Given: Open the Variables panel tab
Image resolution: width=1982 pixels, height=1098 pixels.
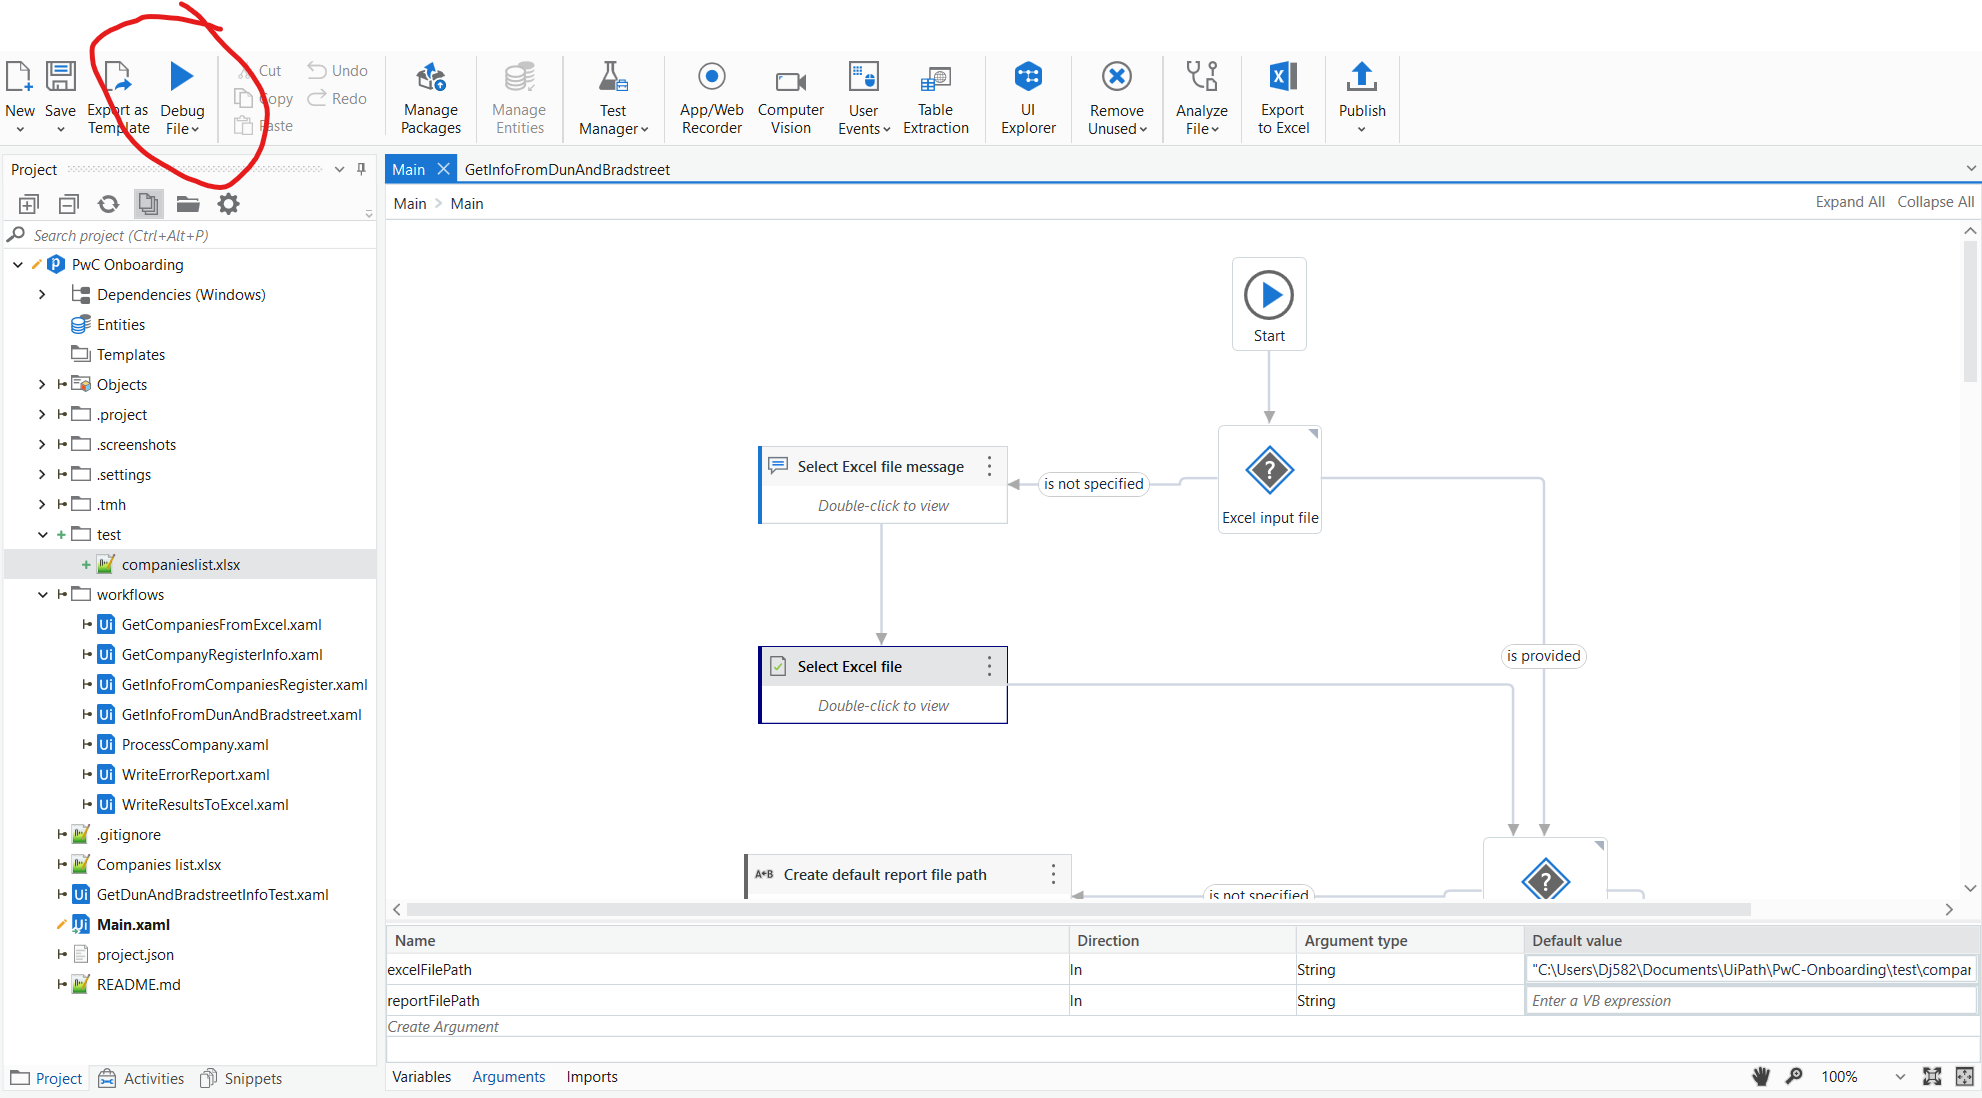Looking at the screenshot, I should (421, 1077).
